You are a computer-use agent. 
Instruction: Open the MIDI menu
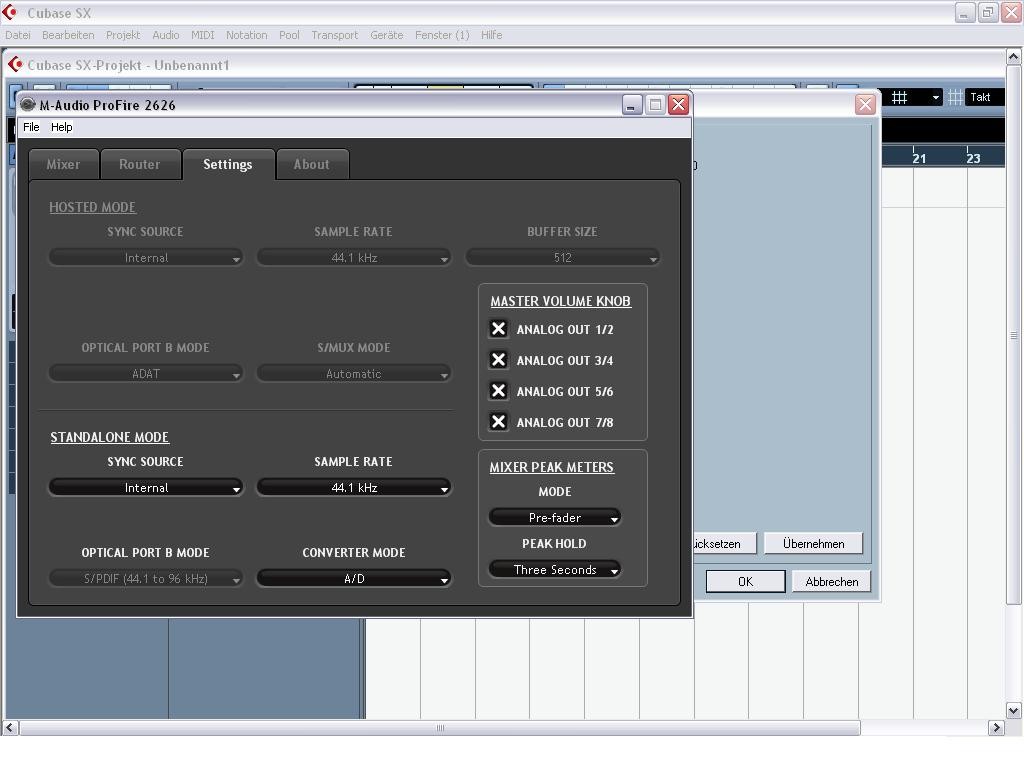click(x=202, y=35)
